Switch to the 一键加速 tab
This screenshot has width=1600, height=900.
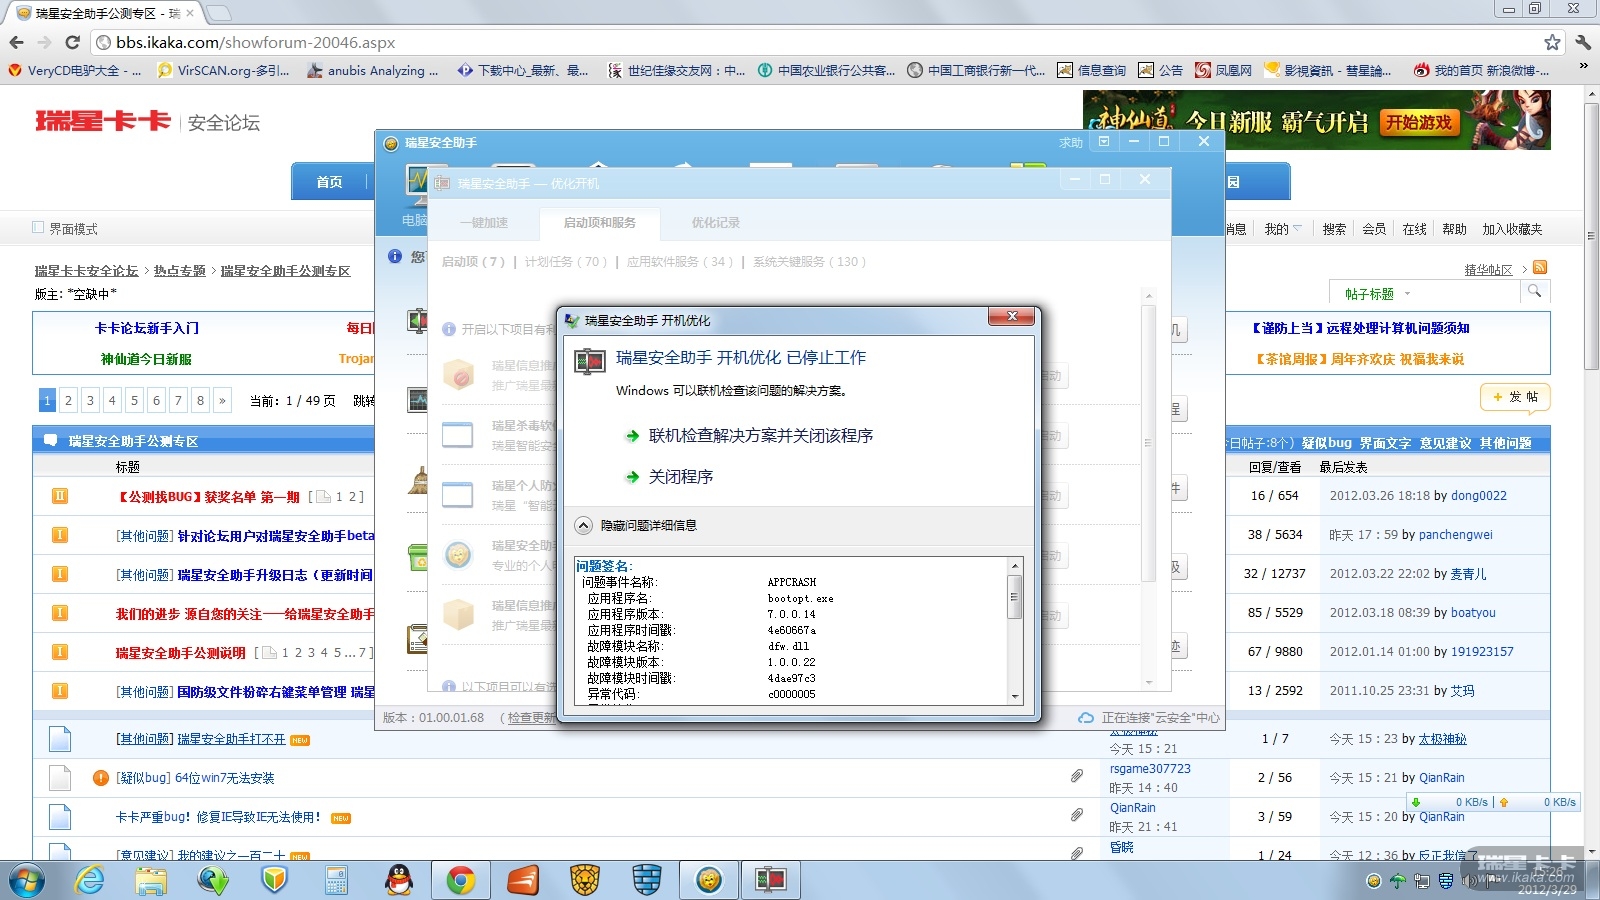(x=484, y=223)
